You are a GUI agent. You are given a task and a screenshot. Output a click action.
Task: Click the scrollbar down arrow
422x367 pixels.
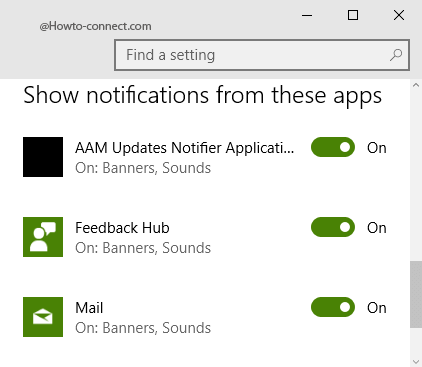416,362
